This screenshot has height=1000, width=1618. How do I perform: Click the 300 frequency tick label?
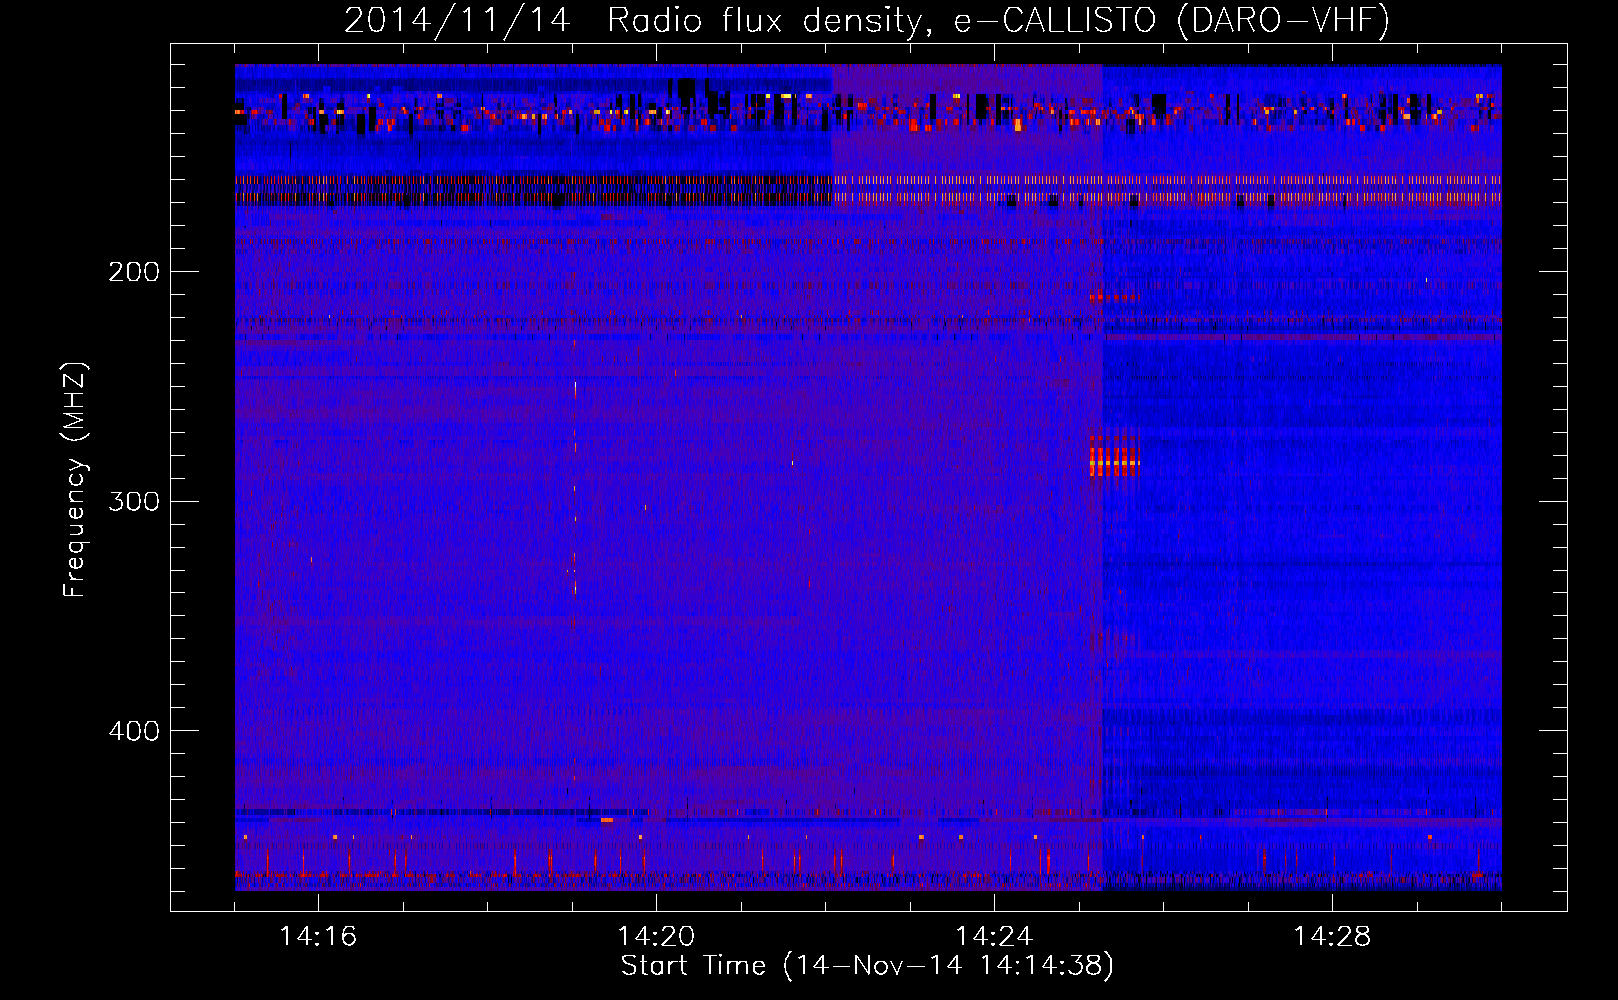click(134, 501)
